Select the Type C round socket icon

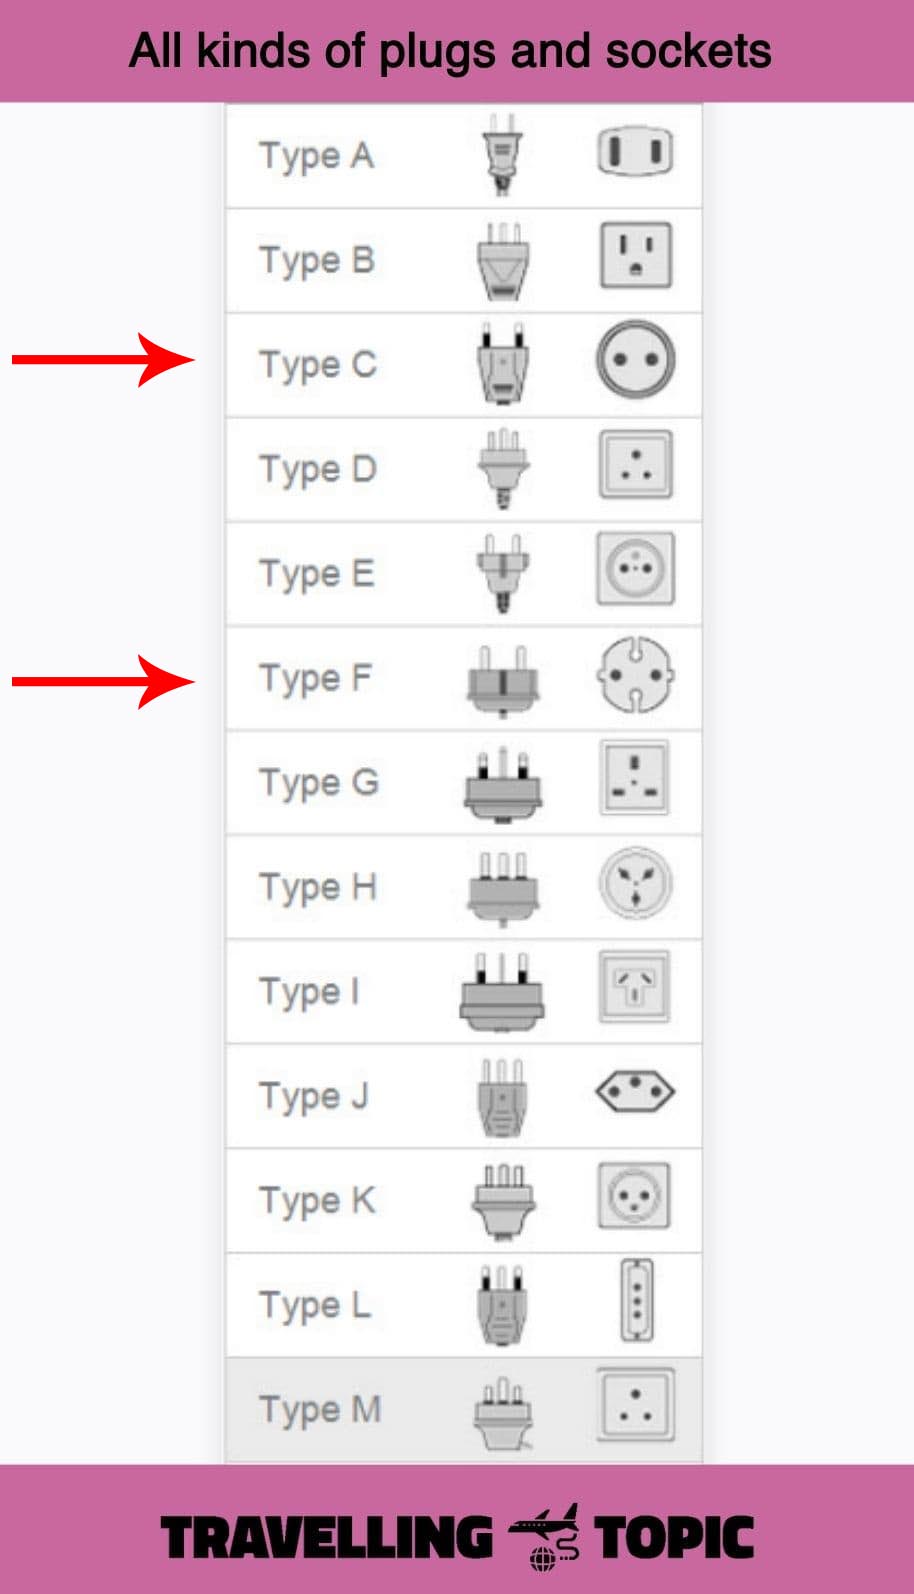[x=636, y=360]
